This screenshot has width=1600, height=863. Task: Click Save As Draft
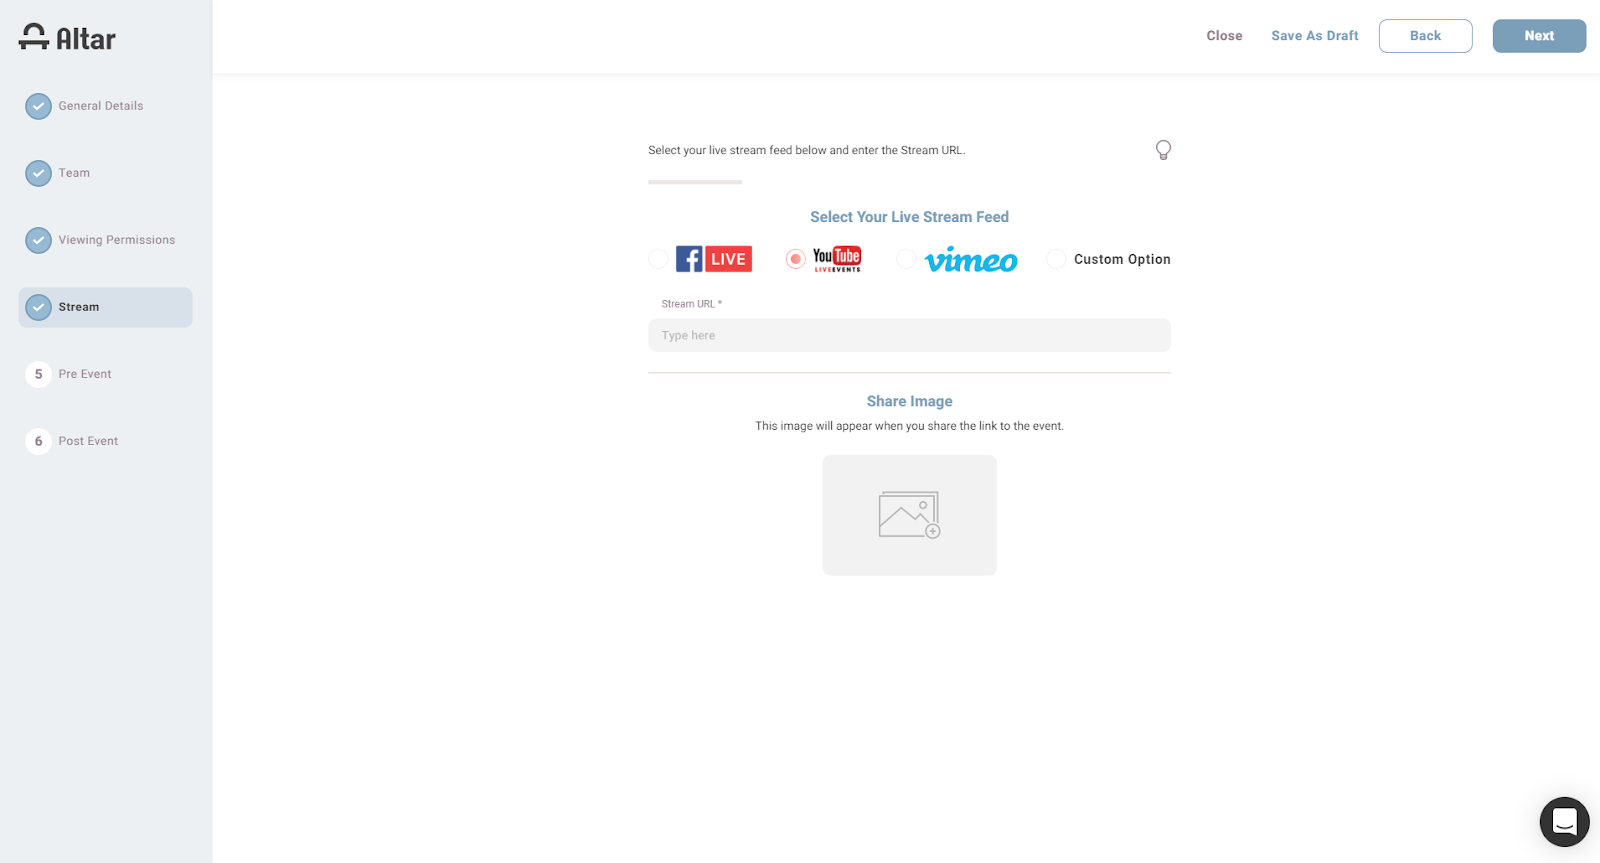(1315, 36)
